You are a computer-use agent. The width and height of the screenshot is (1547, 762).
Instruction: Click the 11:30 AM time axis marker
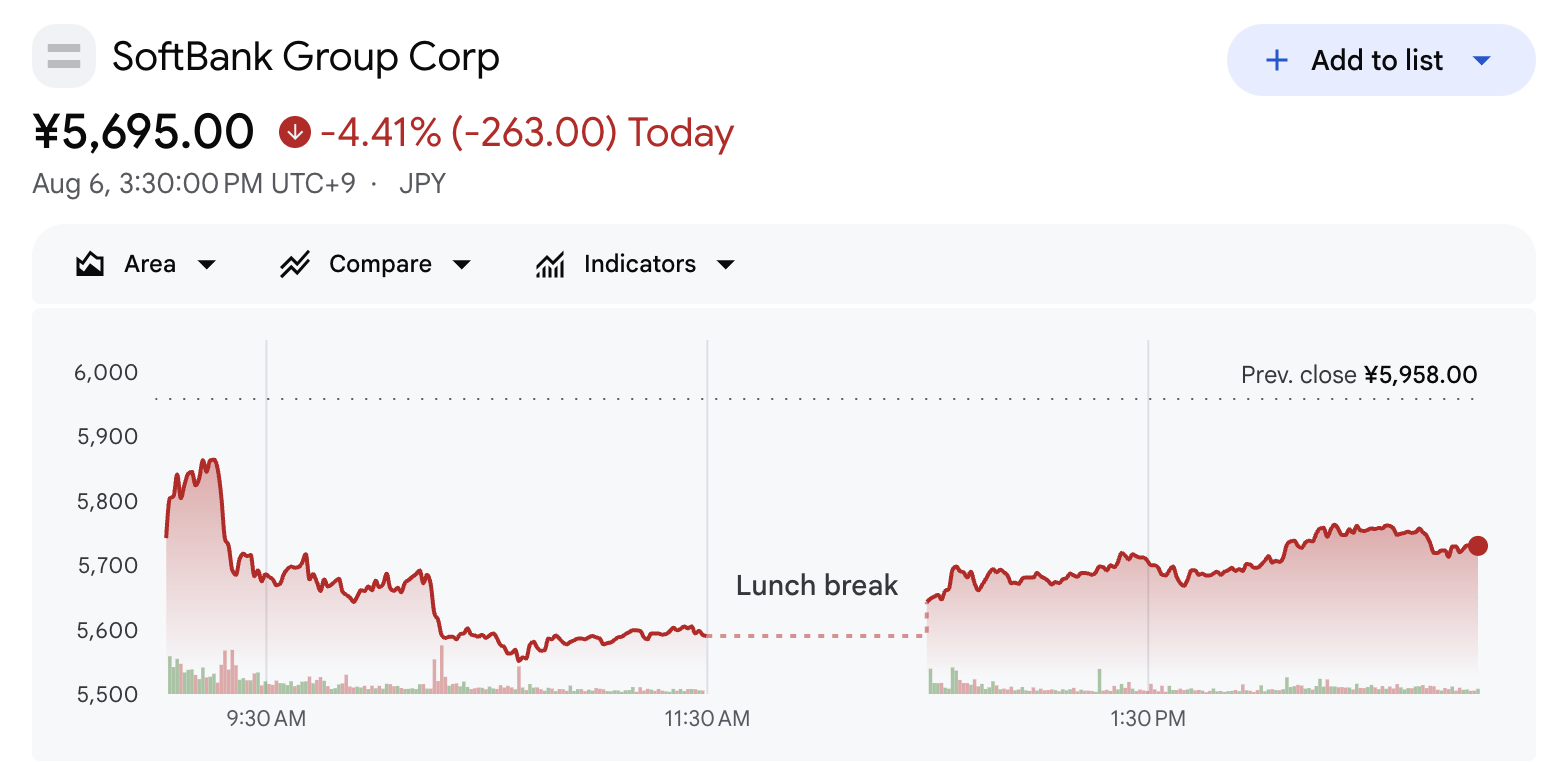pyautogui.click(x=707, y=718)
